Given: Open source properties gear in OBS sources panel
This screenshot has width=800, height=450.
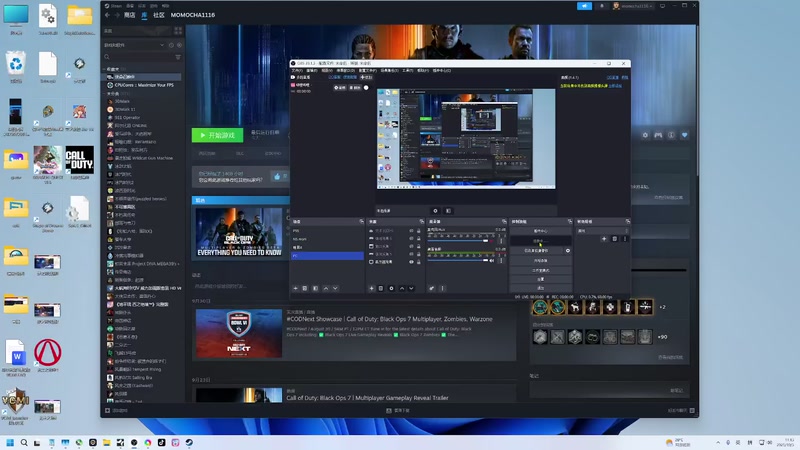Looking at the screenshot, I should (391, 288).
